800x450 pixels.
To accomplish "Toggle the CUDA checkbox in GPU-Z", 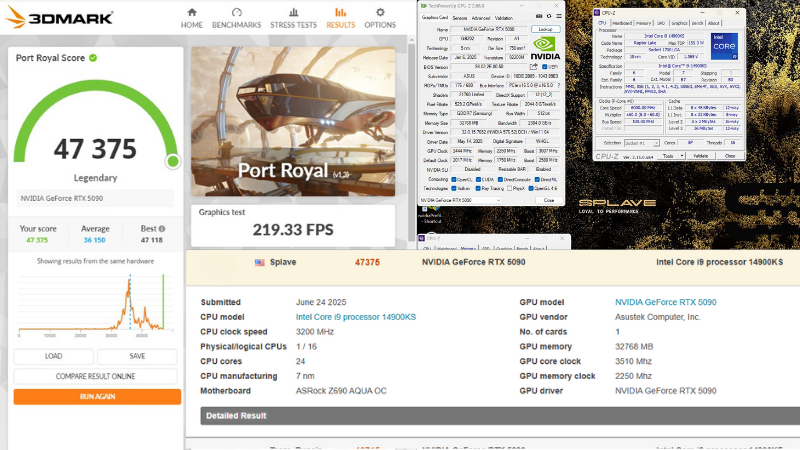I will coord(478,180).
